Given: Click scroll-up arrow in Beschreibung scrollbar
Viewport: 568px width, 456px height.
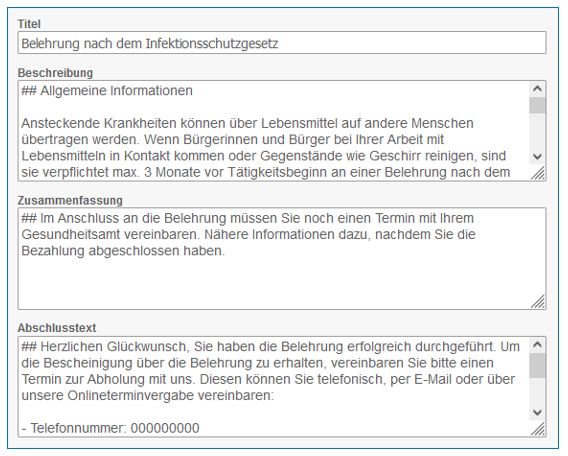Looking at the screenshot, I should click(x=537, y=89).
